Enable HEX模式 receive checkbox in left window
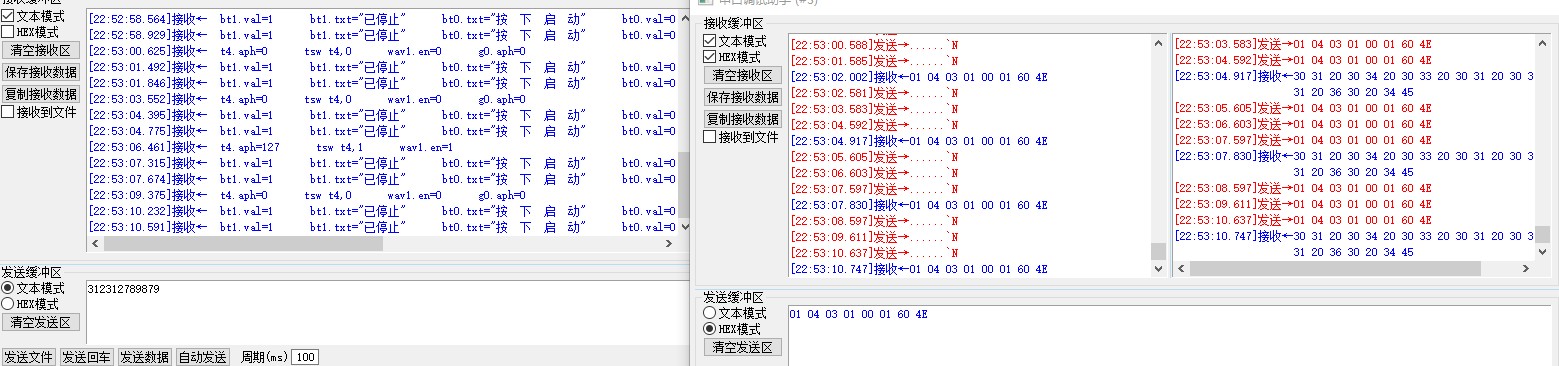This screenshot has width=1559, height=366. pyautogui.click(x=8, y=32)
